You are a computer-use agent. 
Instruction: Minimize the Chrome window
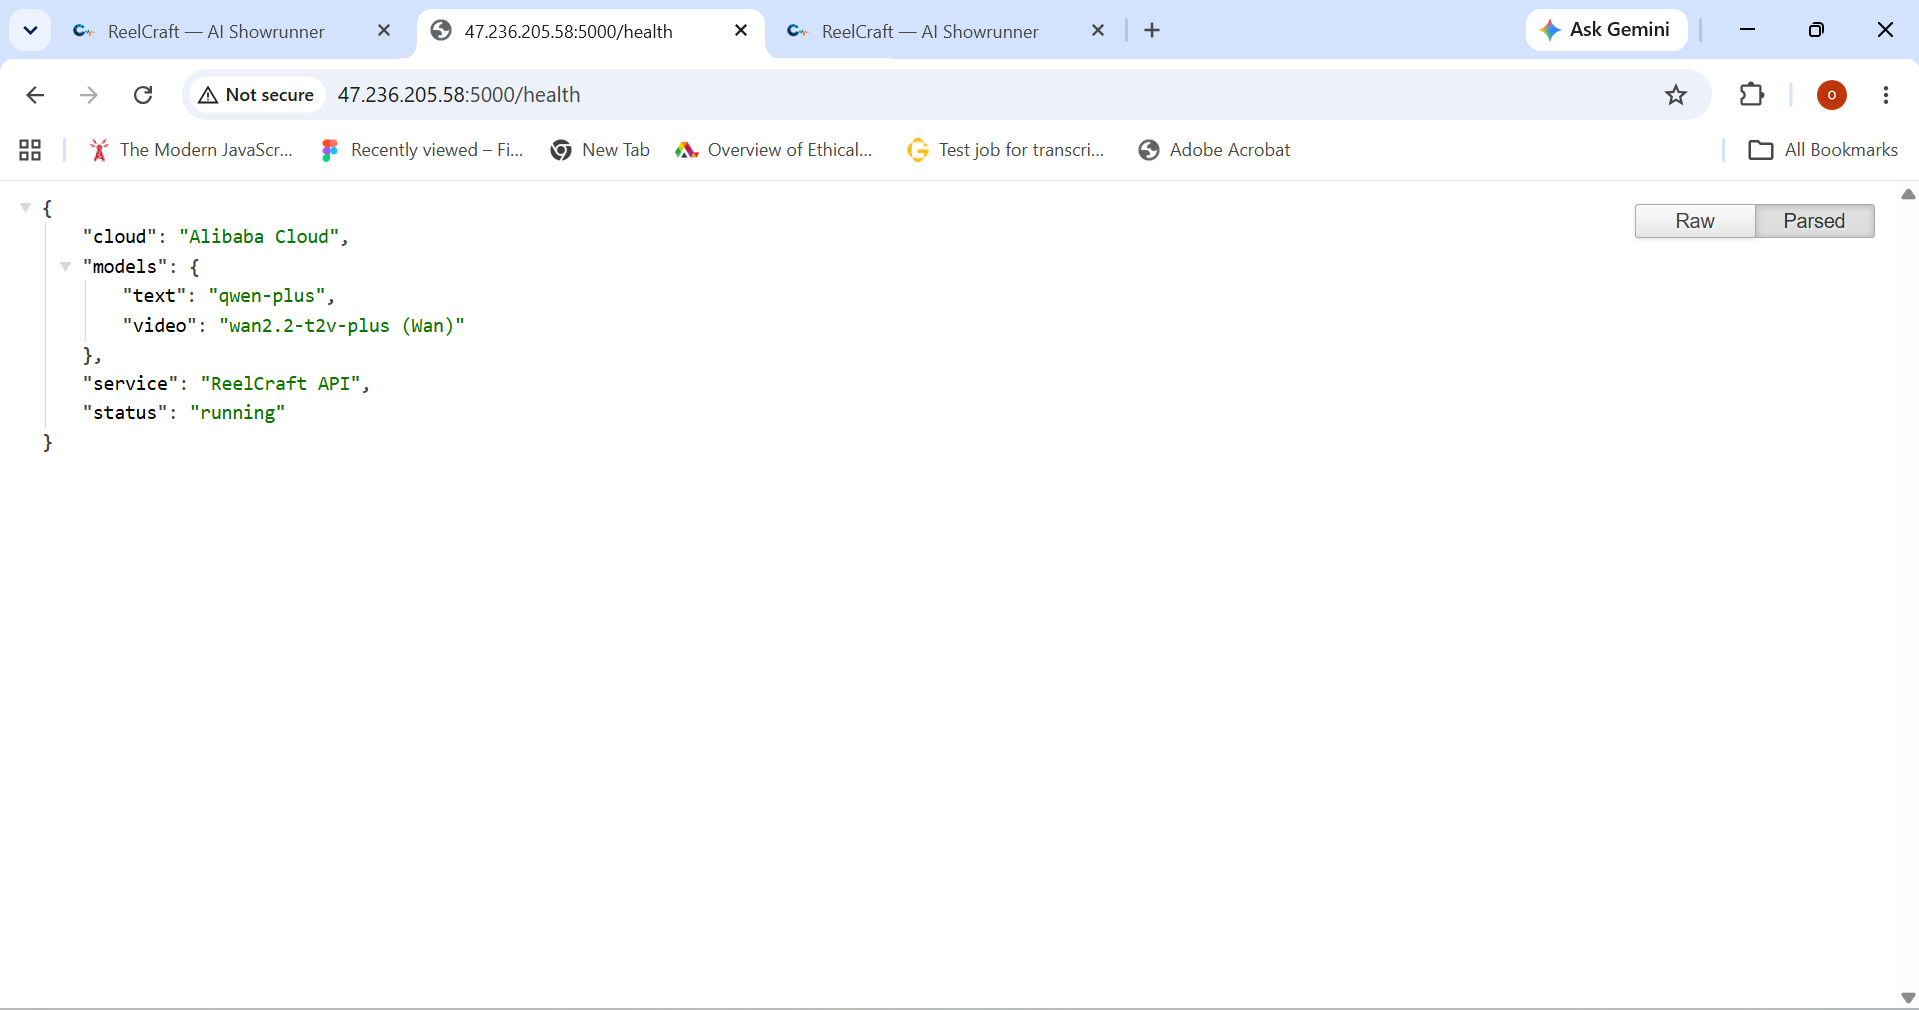[x=1748, y=30]
